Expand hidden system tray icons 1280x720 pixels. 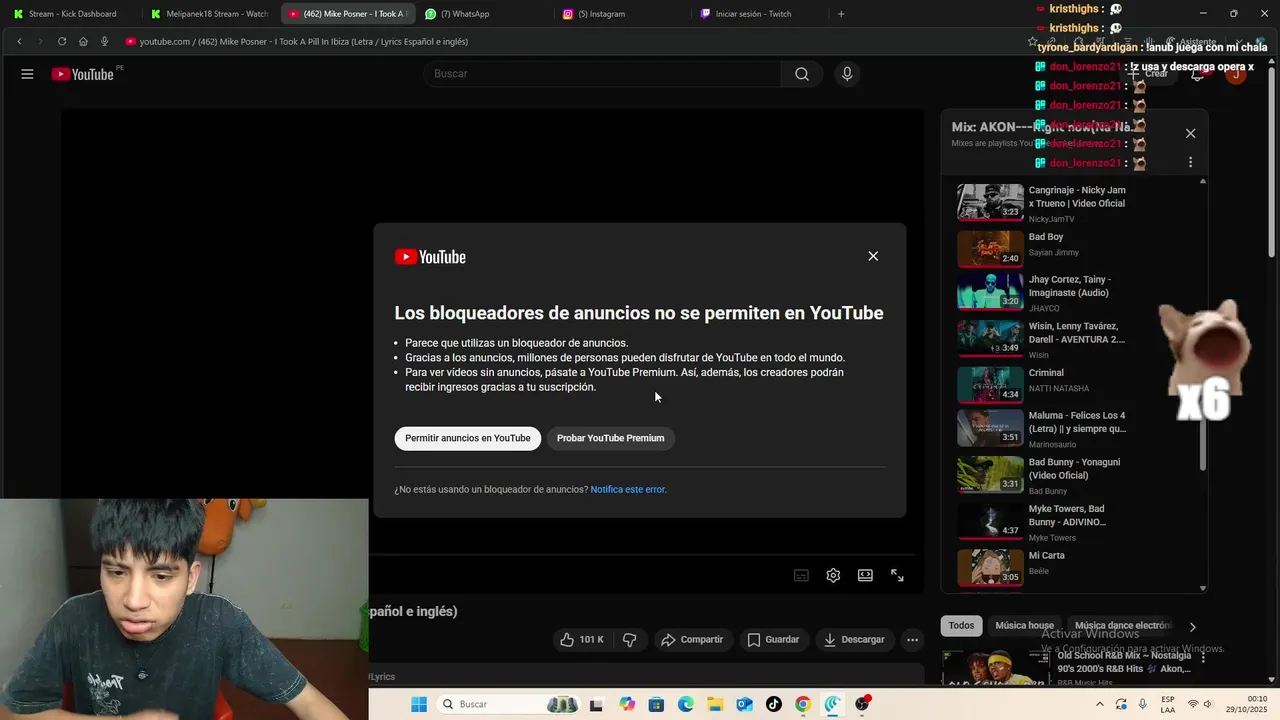click(x=1098, y=704)
